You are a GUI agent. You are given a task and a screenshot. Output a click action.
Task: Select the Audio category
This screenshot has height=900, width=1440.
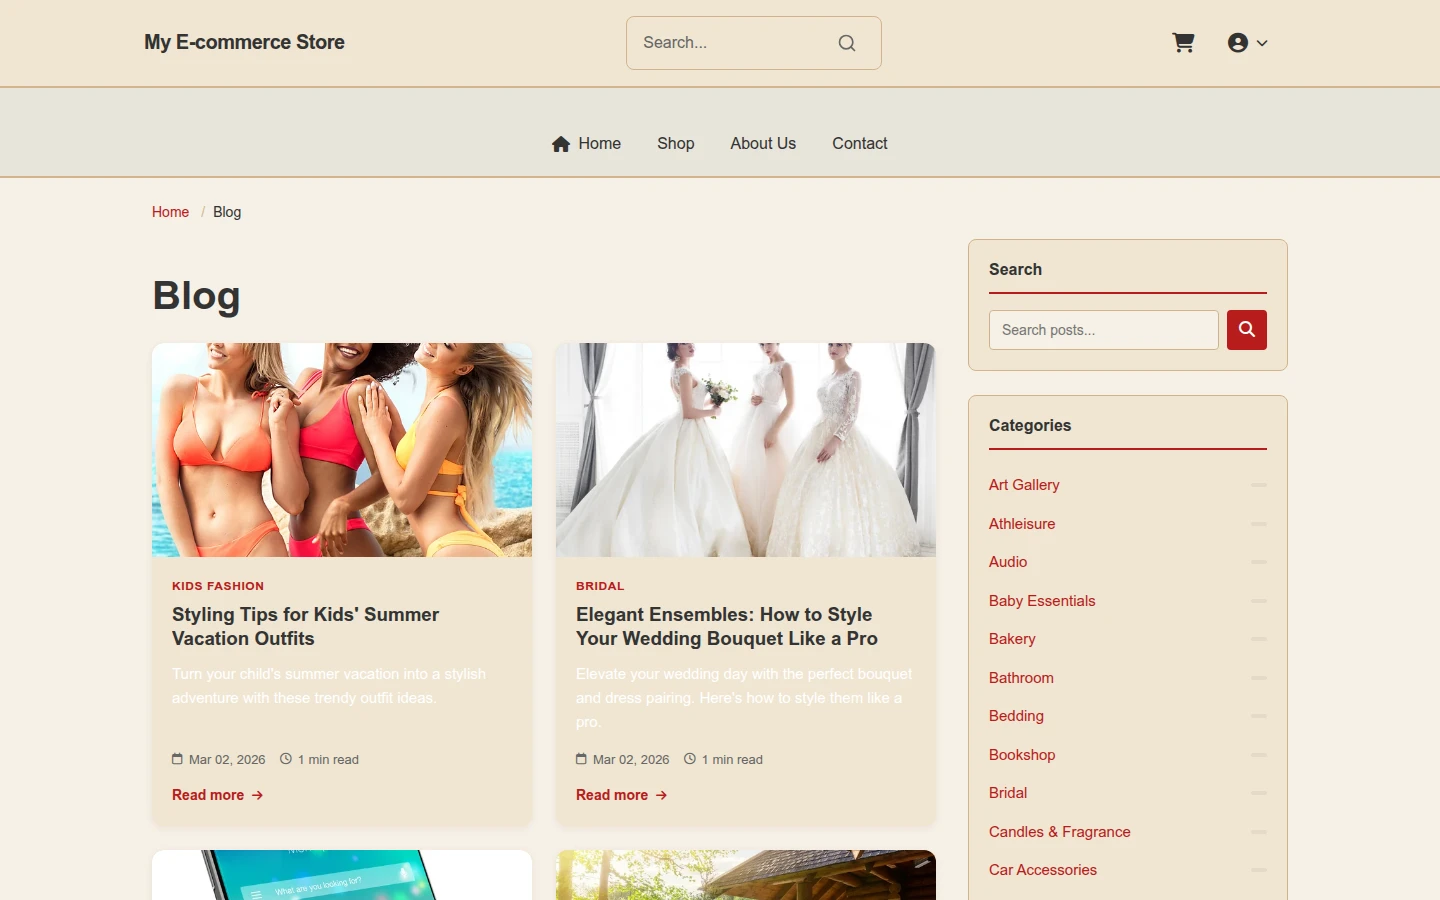point(1008,562)
